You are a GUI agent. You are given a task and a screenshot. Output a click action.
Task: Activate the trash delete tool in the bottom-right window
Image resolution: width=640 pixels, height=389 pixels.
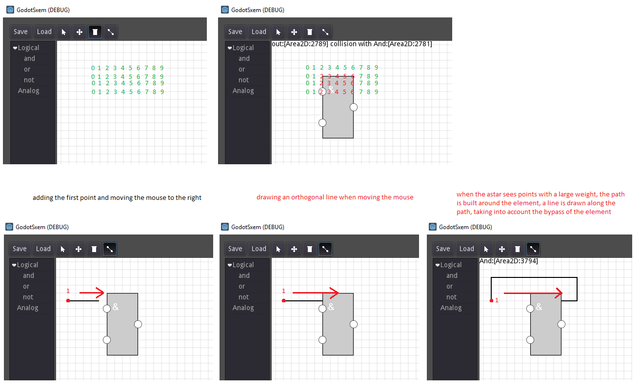(x=517, y=249)
